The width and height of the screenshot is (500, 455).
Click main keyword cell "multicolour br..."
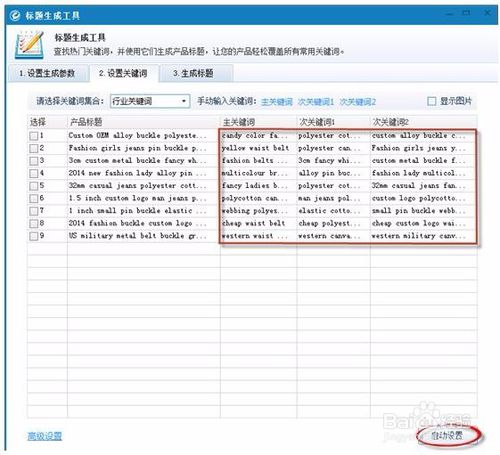(x=255, y=173)
